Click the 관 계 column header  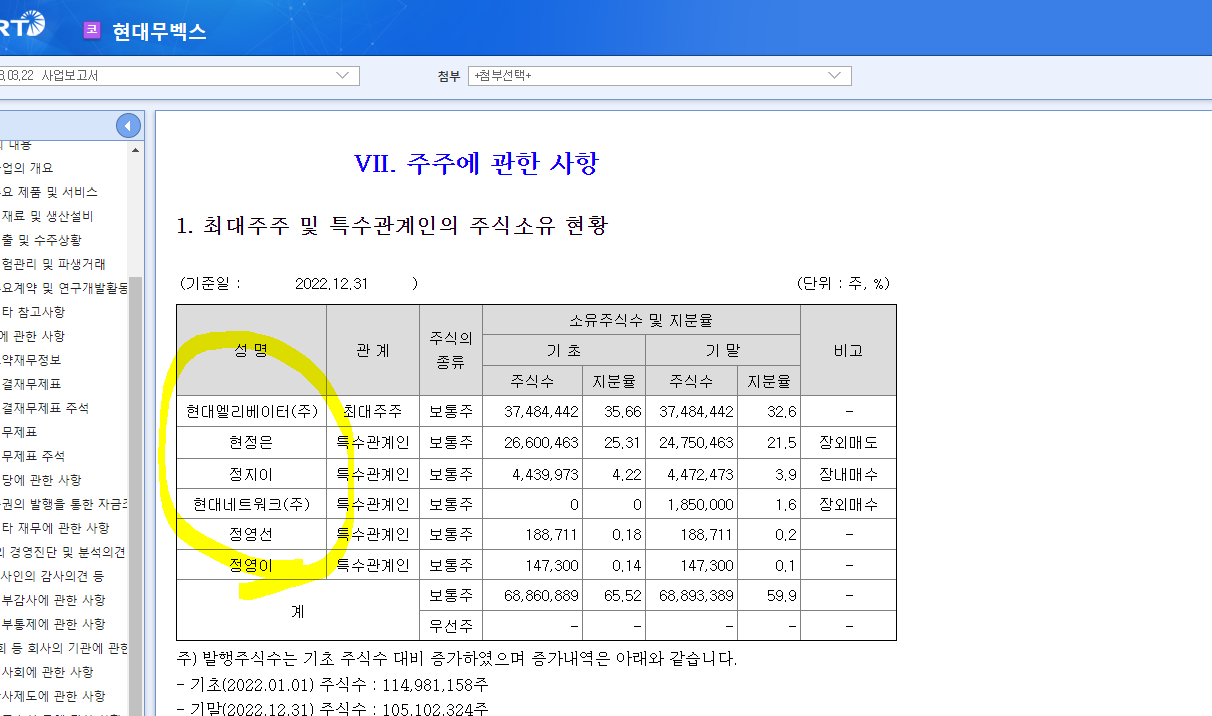point(373,351)
